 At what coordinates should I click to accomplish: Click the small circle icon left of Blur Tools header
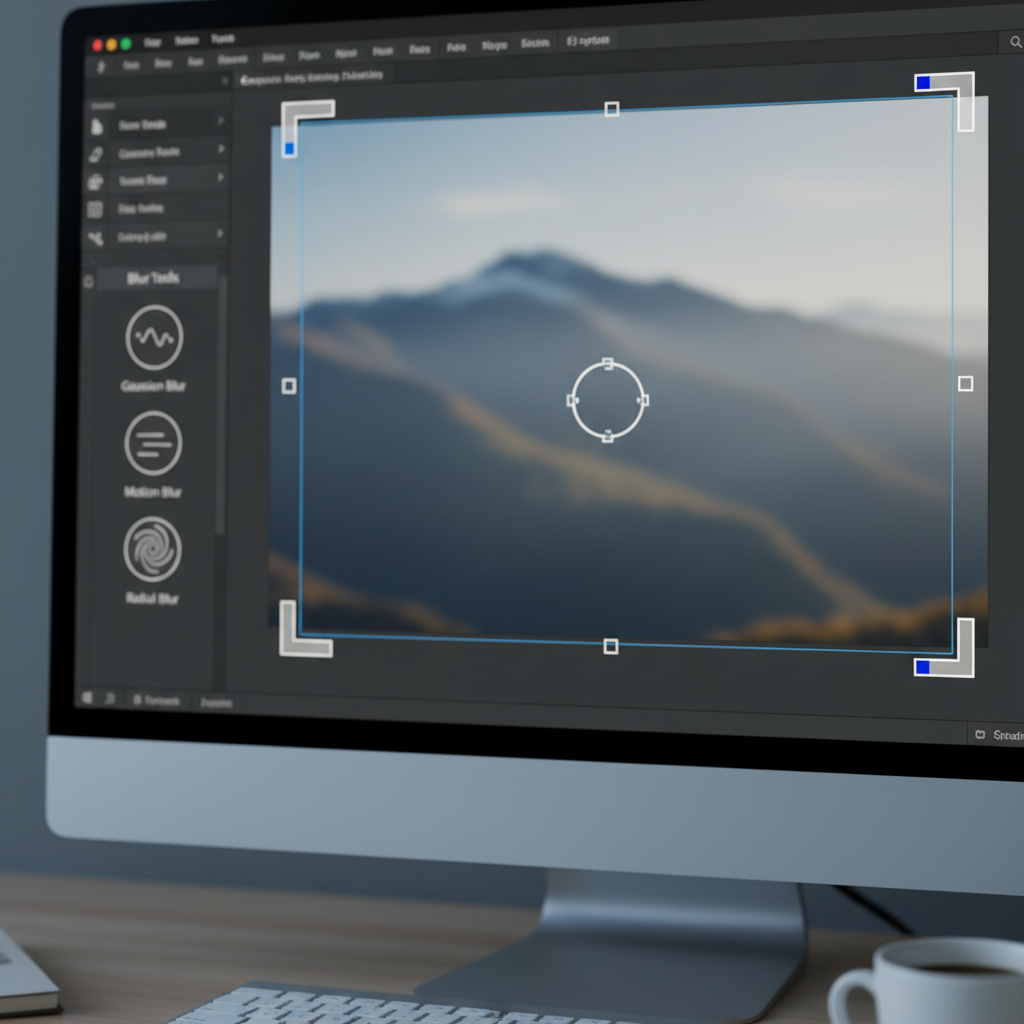88,282
